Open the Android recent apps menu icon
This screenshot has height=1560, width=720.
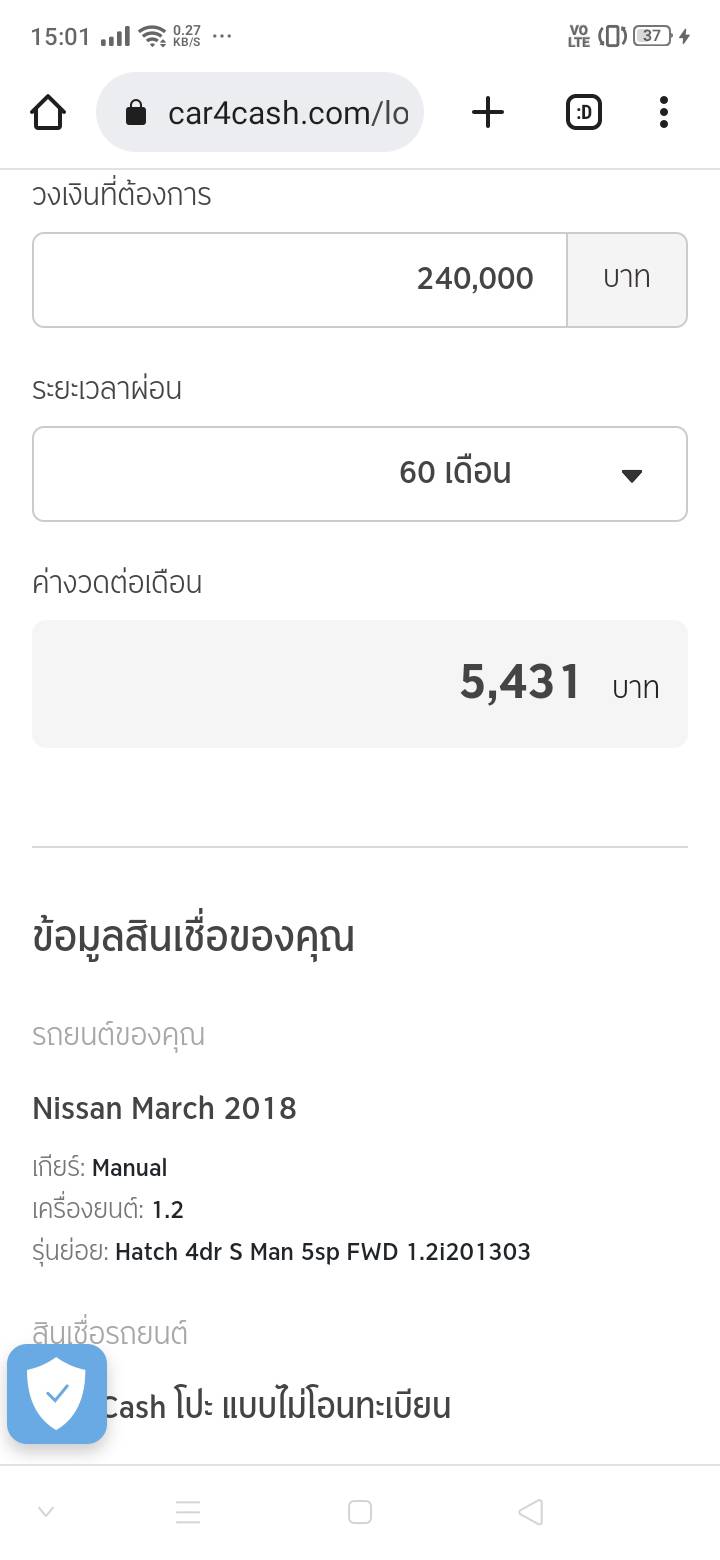pos(188,1512)
